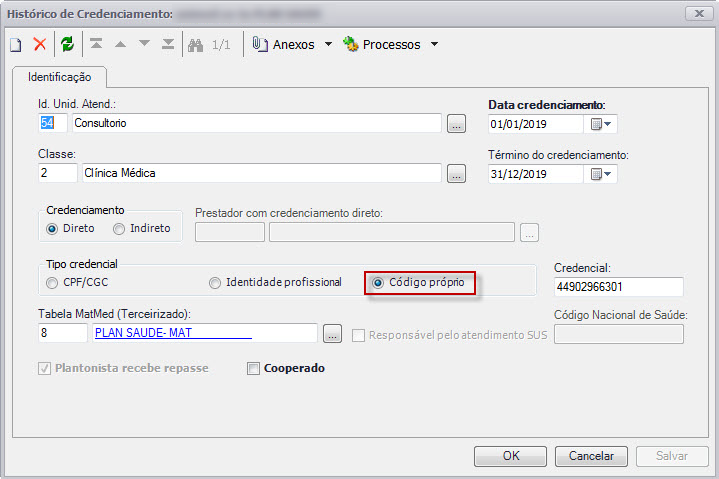Click the Consultorio description field
Image resolution: width=719 pixels, height=479 pixels.
pos(257,123)
